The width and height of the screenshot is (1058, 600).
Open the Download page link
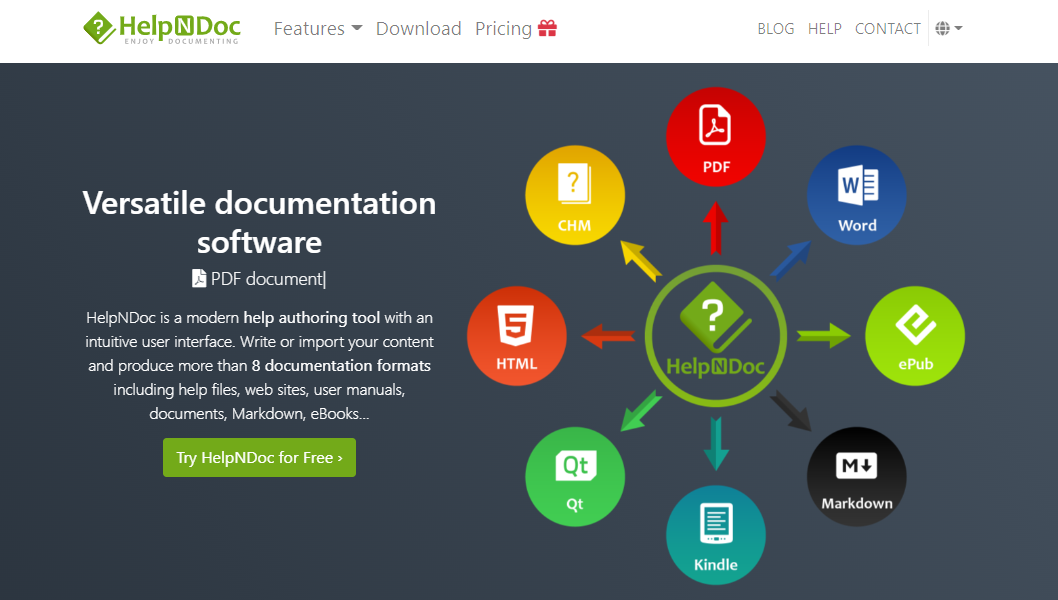point(418,28)
